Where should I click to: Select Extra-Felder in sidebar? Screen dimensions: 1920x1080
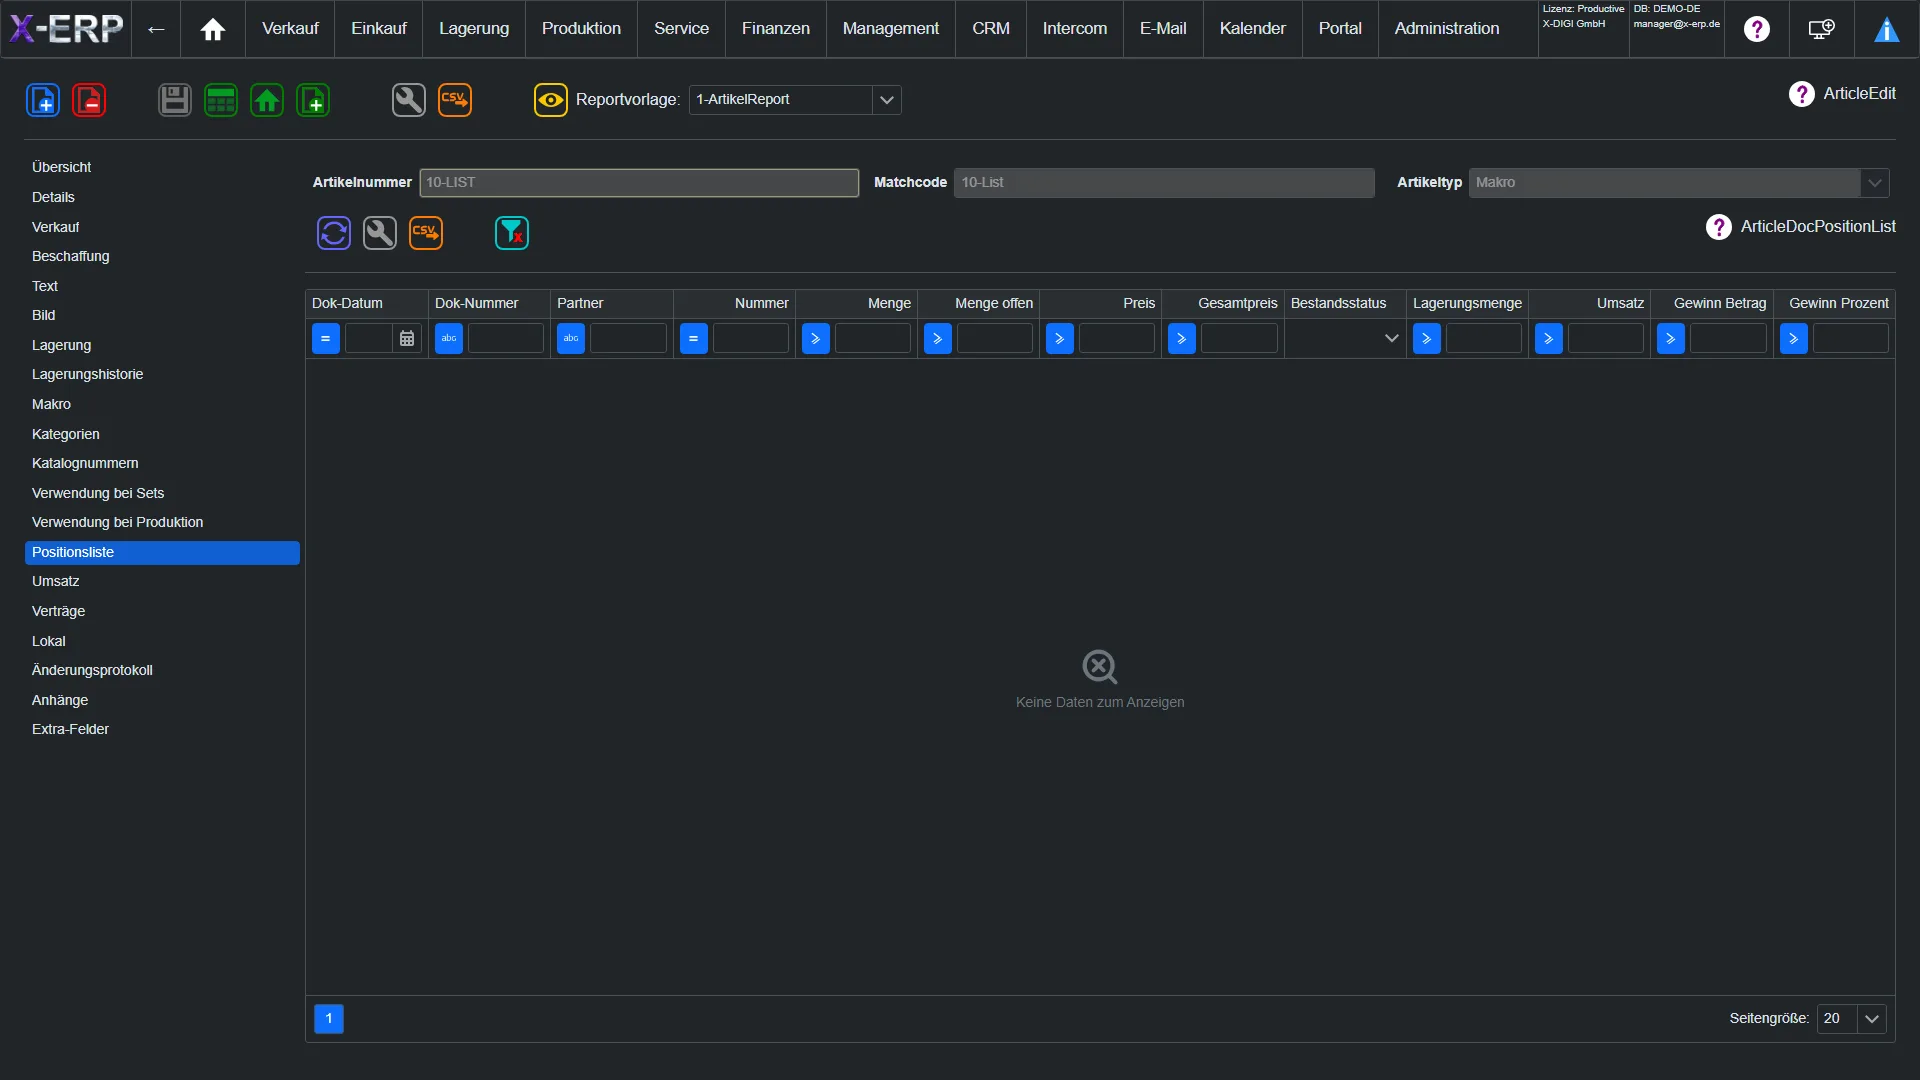(x=162, y=730)
